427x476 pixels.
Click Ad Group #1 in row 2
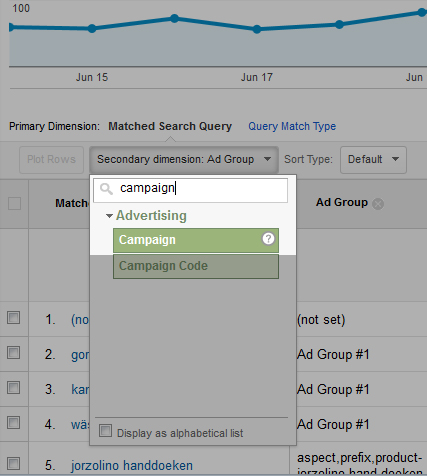(333, 354)
